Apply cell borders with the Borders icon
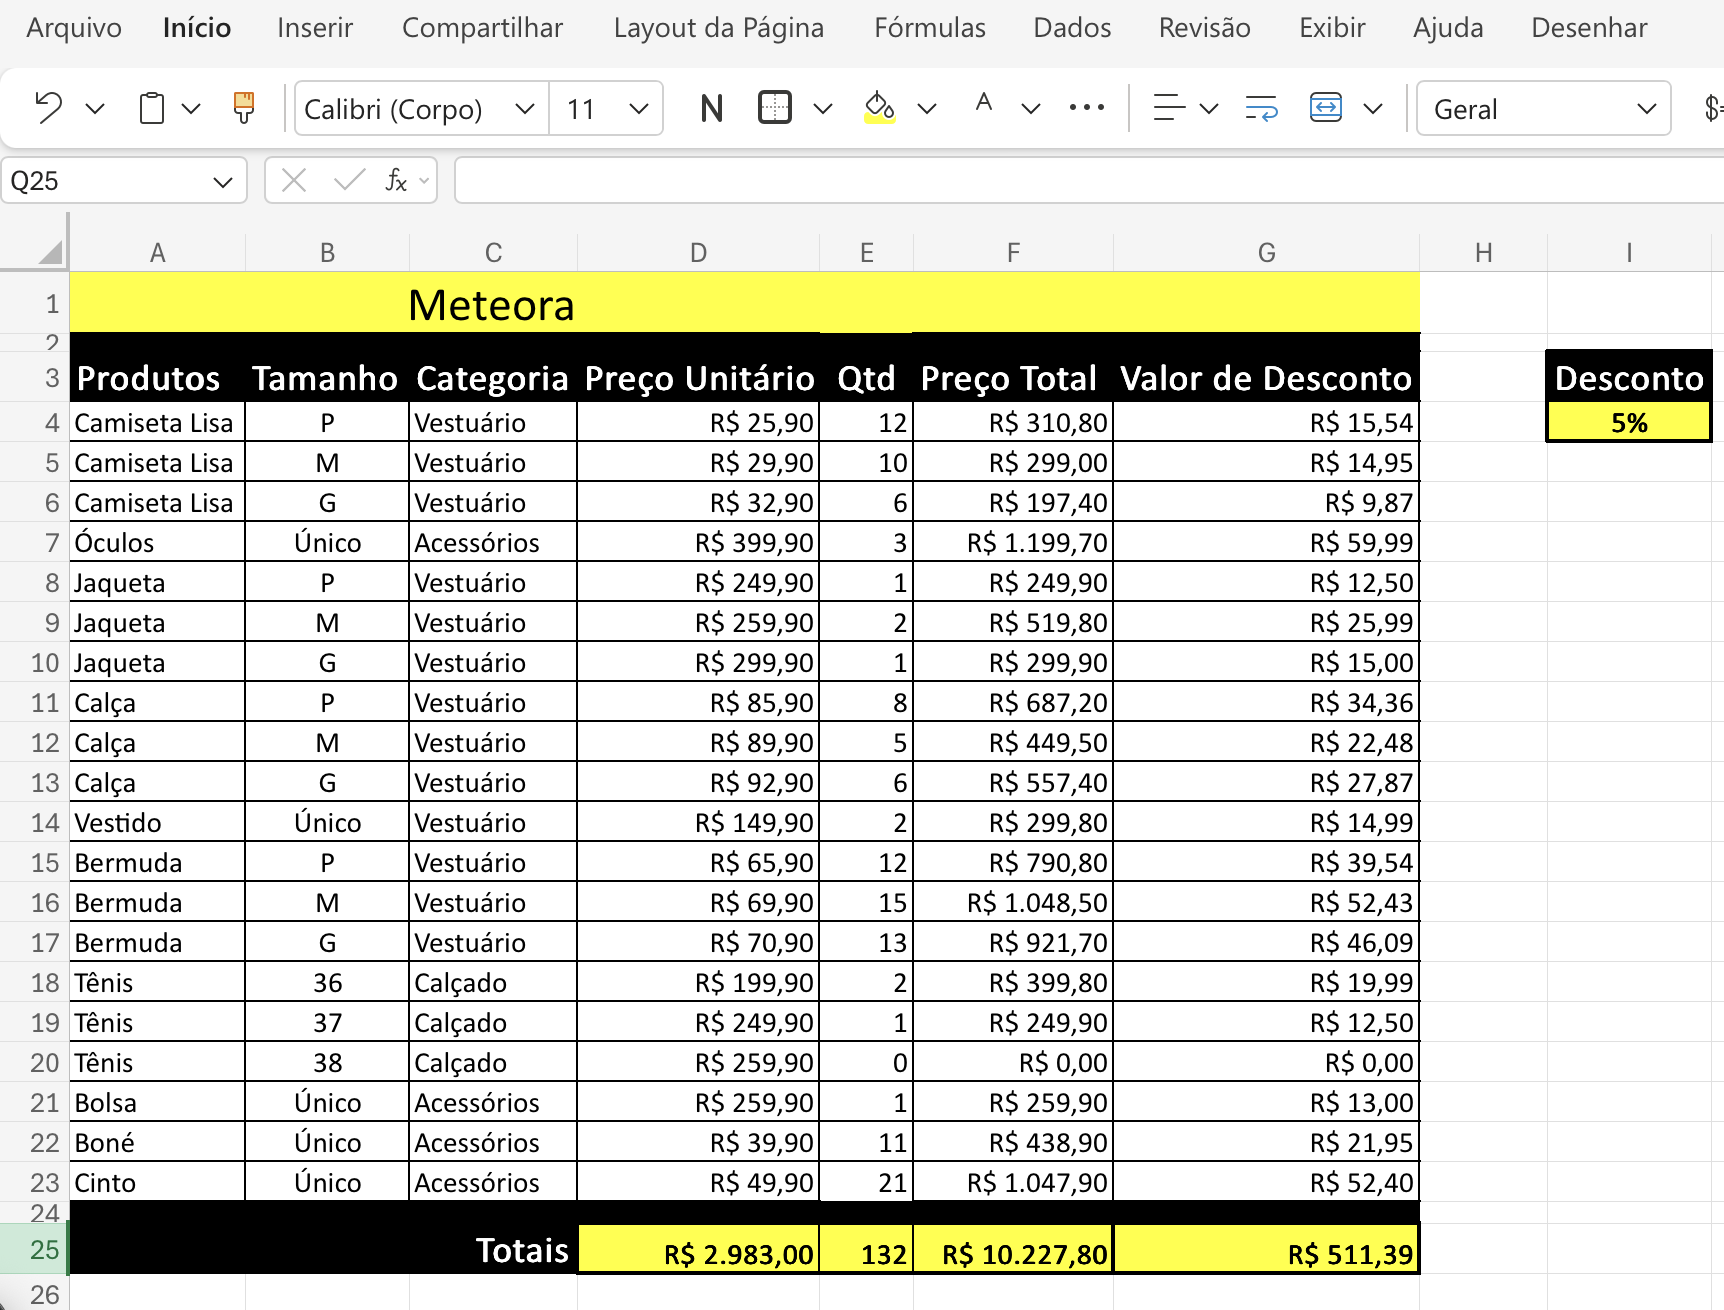This screenshot has width=1724, height=1310. 775,108
